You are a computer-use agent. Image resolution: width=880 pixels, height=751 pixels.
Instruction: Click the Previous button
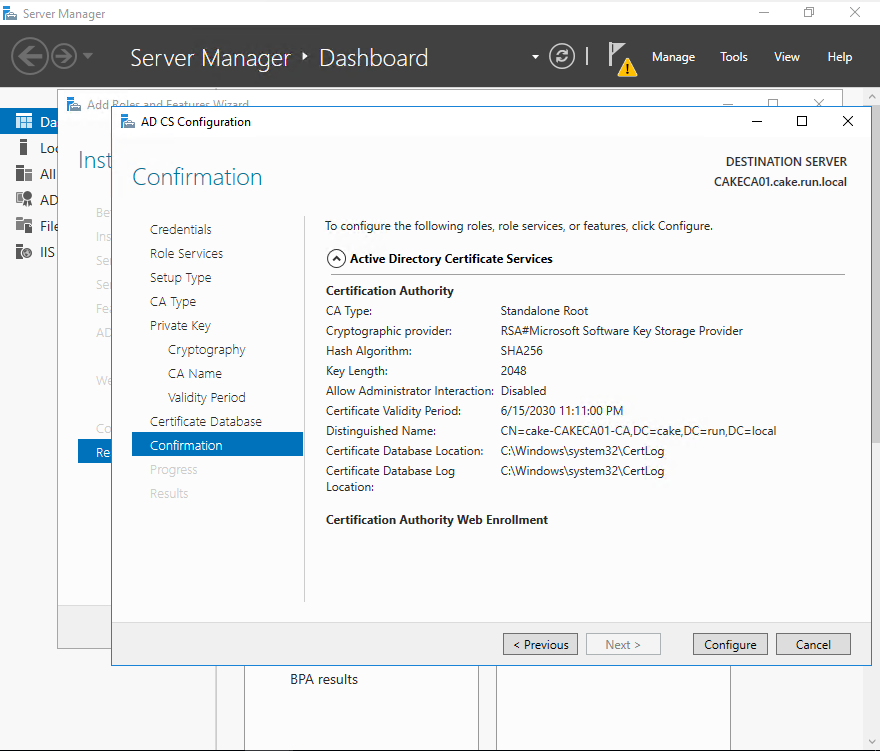click(540, 644)
